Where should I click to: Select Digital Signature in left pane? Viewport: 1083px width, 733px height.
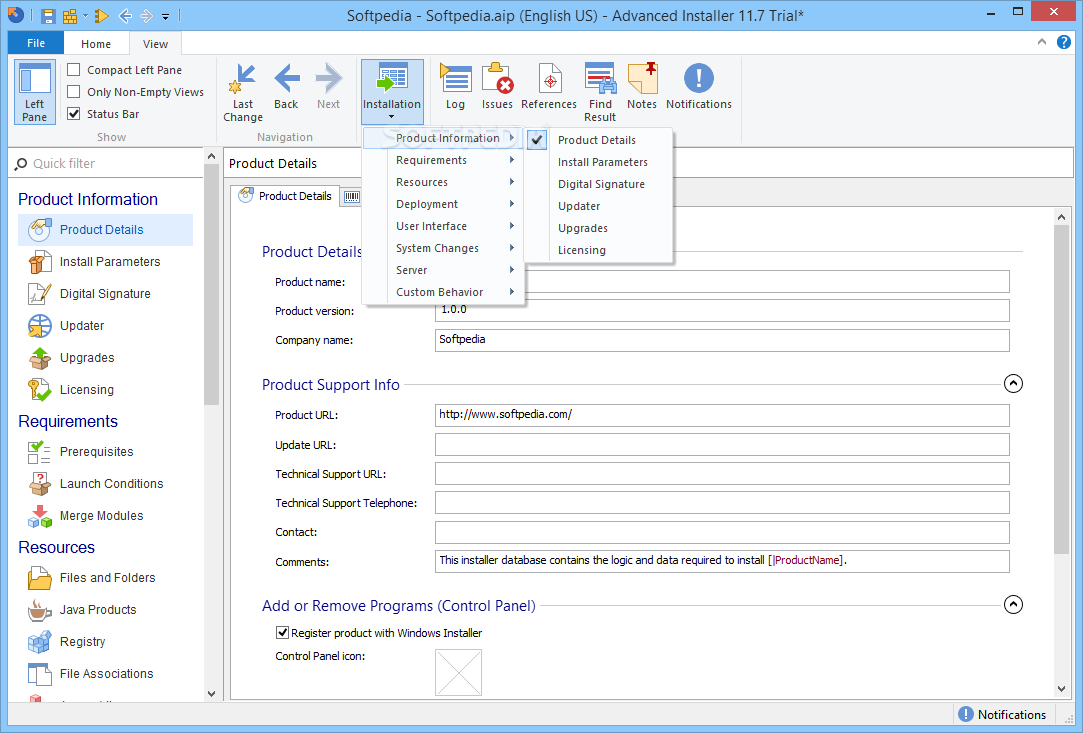pos(105,294)
